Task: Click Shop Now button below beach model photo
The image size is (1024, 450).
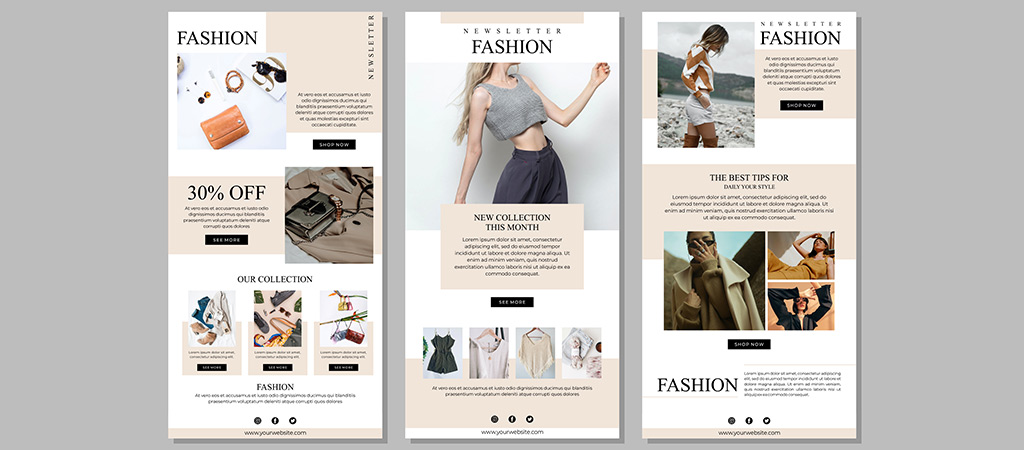Action: [x=801, y=105]
